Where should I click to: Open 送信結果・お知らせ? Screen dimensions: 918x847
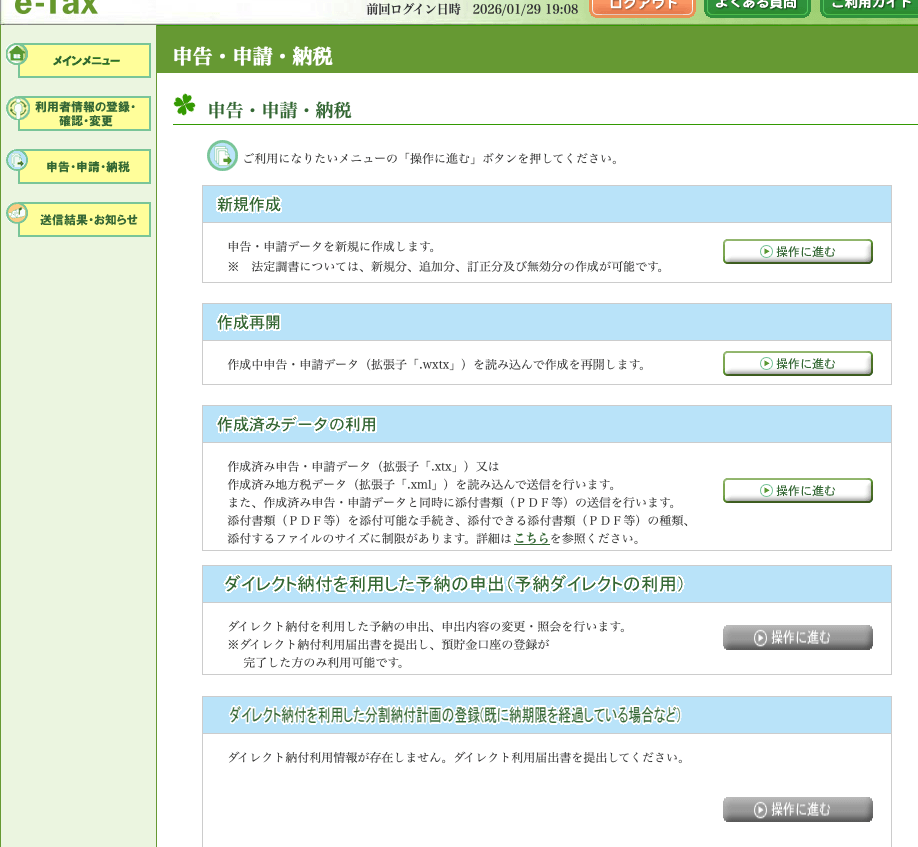(84, 220)
